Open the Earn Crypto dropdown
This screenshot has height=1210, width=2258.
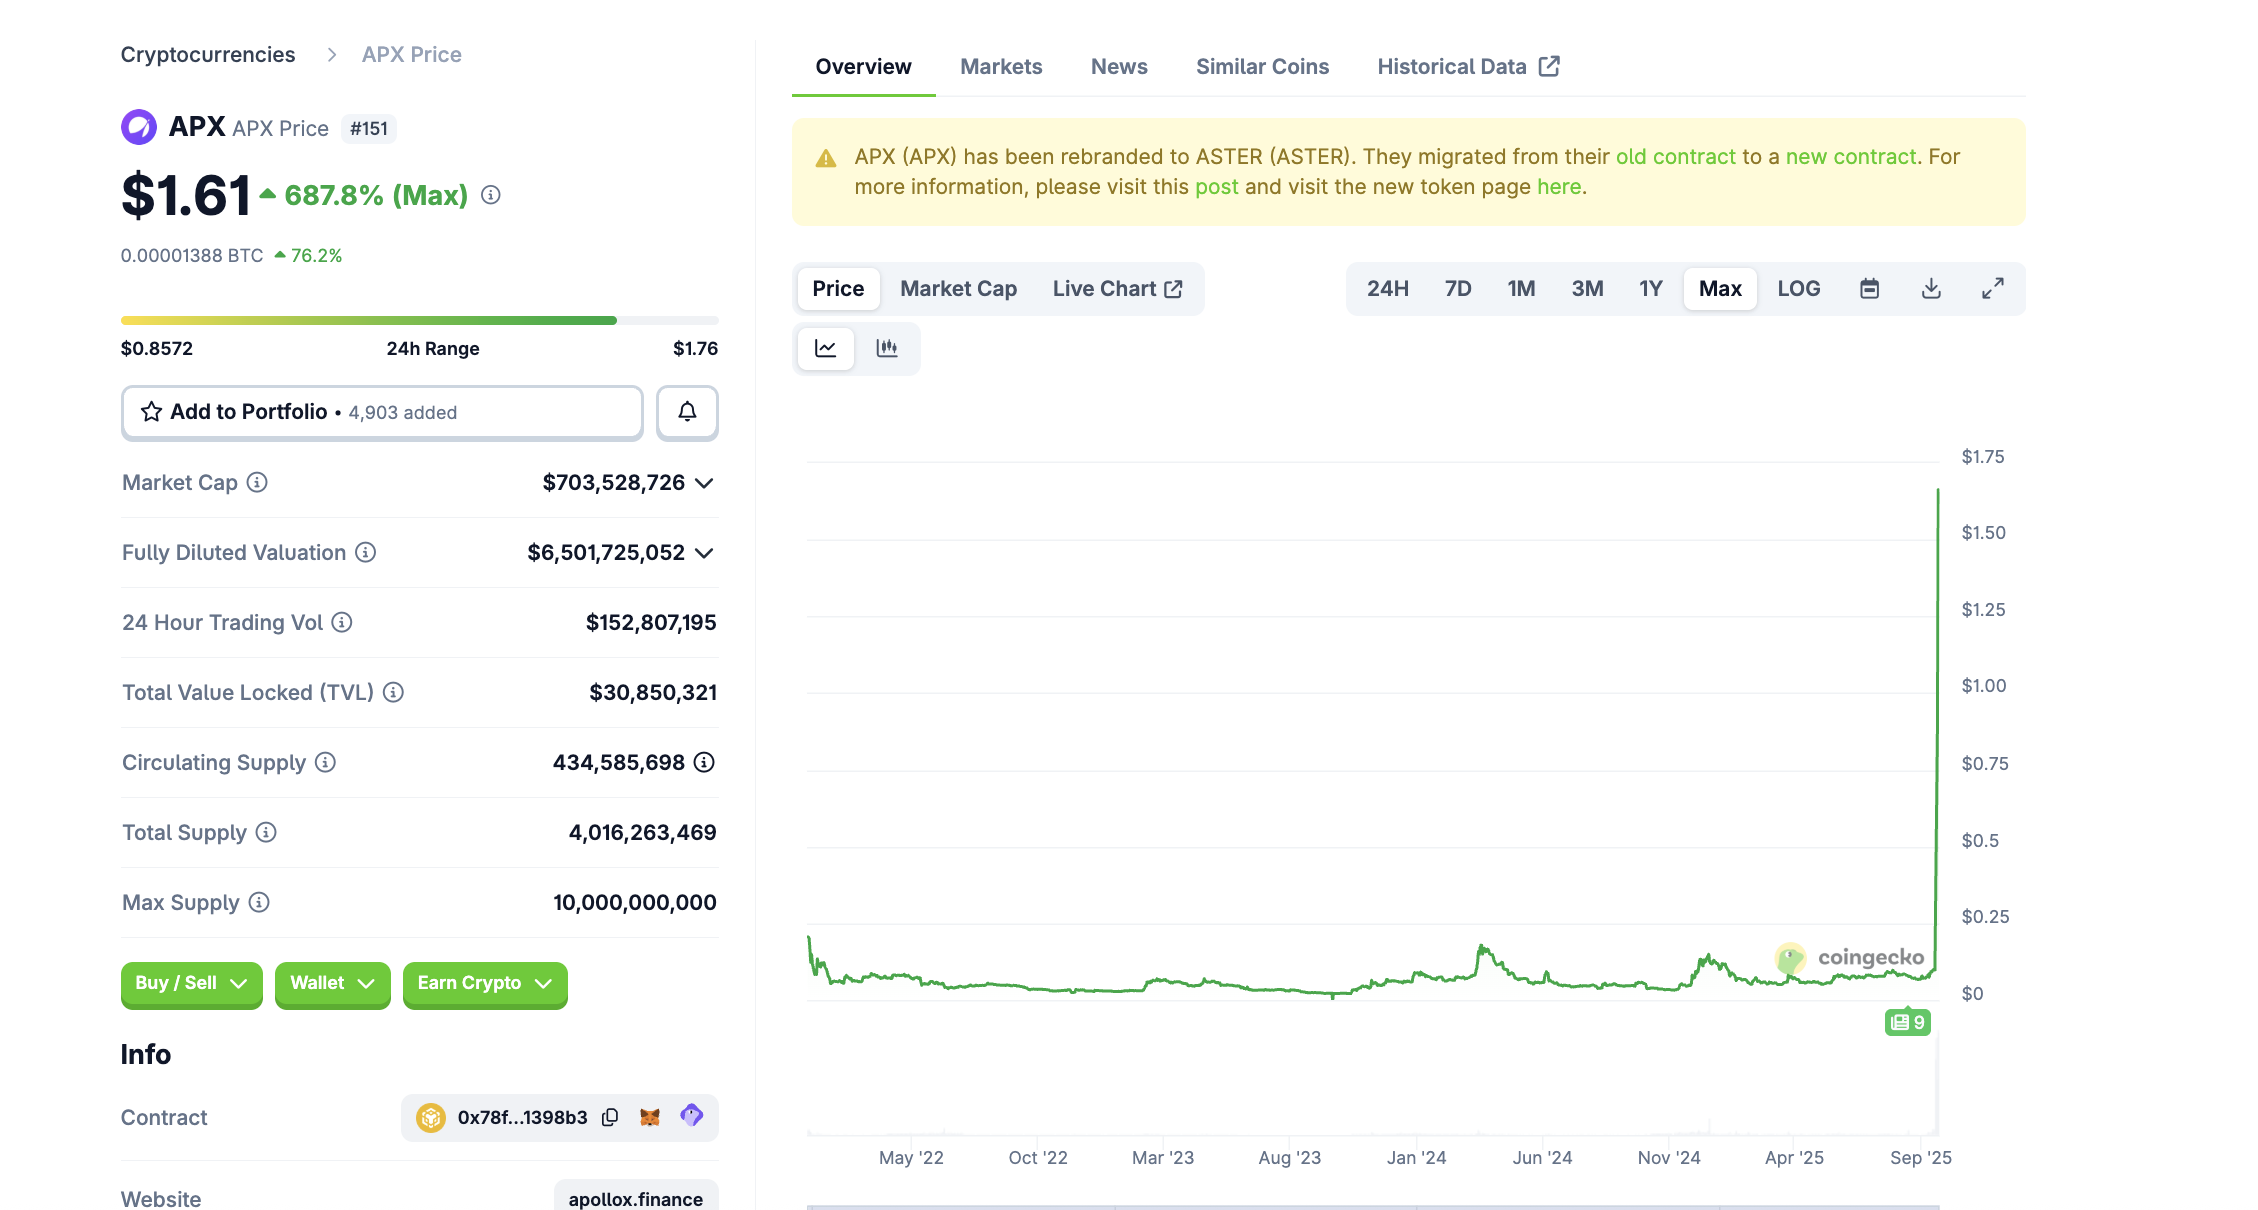pos(484,984)
